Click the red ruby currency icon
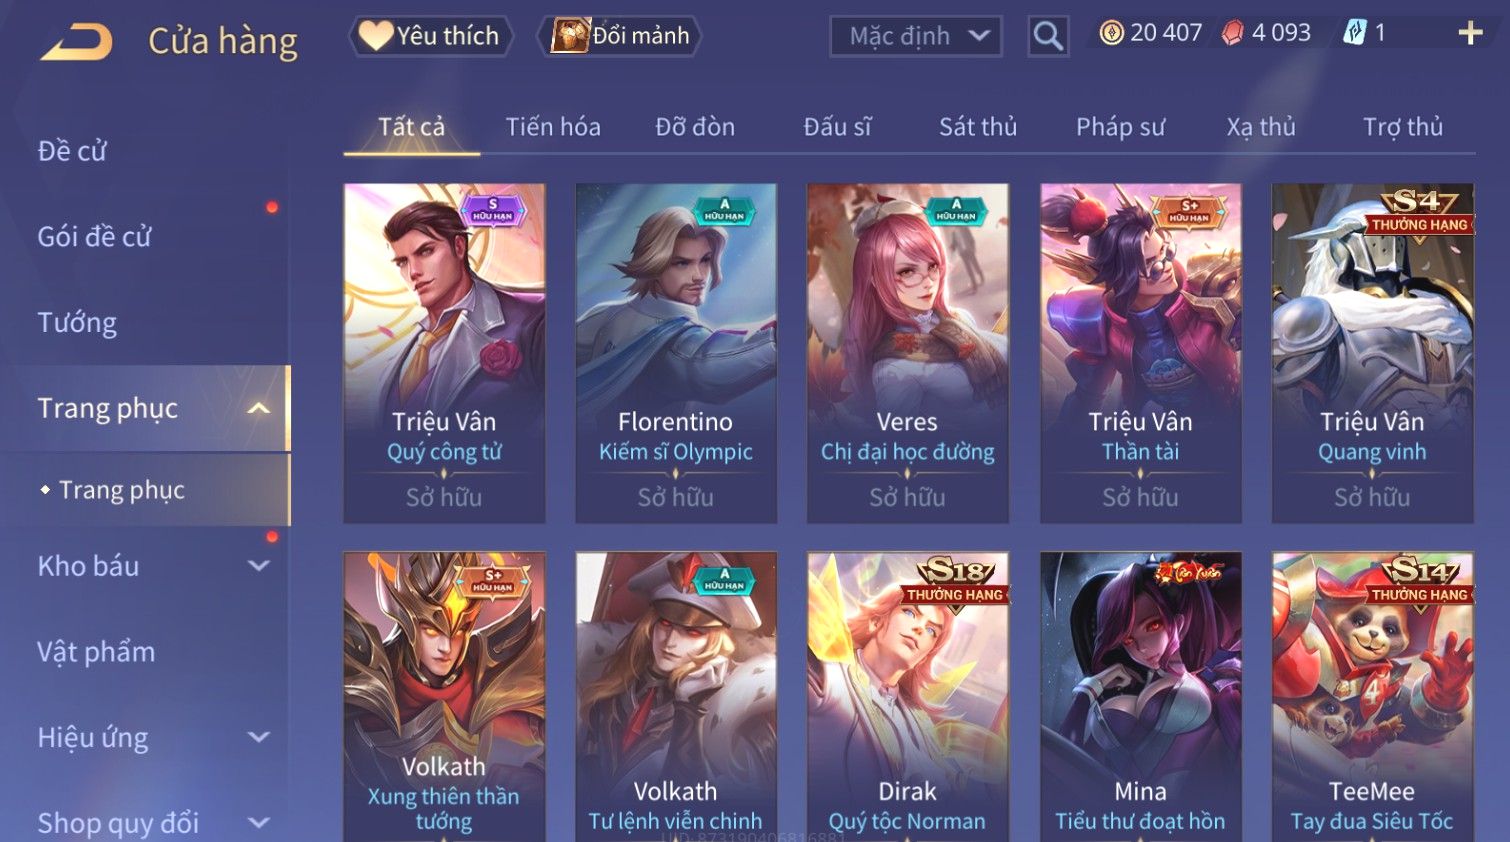This screenshot has height=842, width=1510. tap(1232, 33)
